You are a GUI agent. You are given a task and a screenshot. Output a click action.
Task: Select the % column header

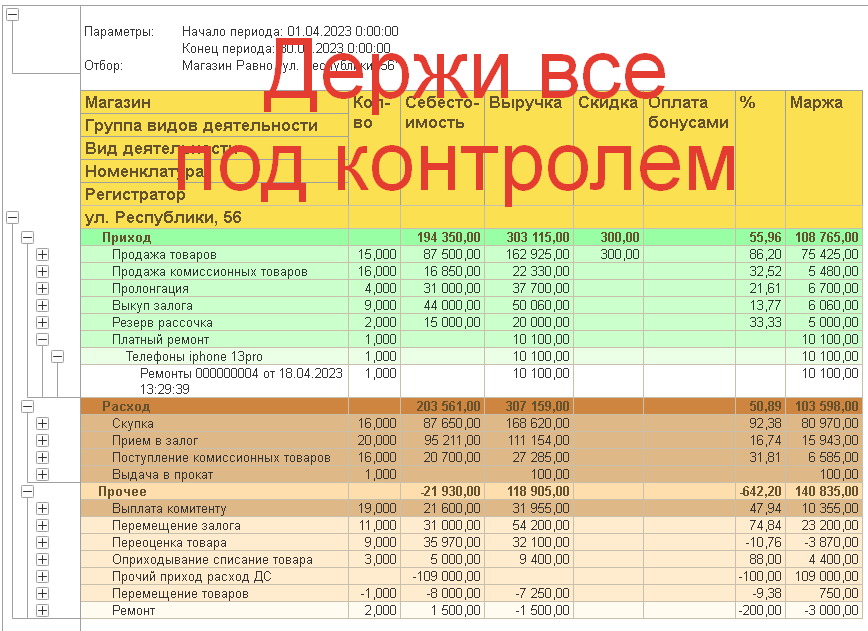click(760, 148)
